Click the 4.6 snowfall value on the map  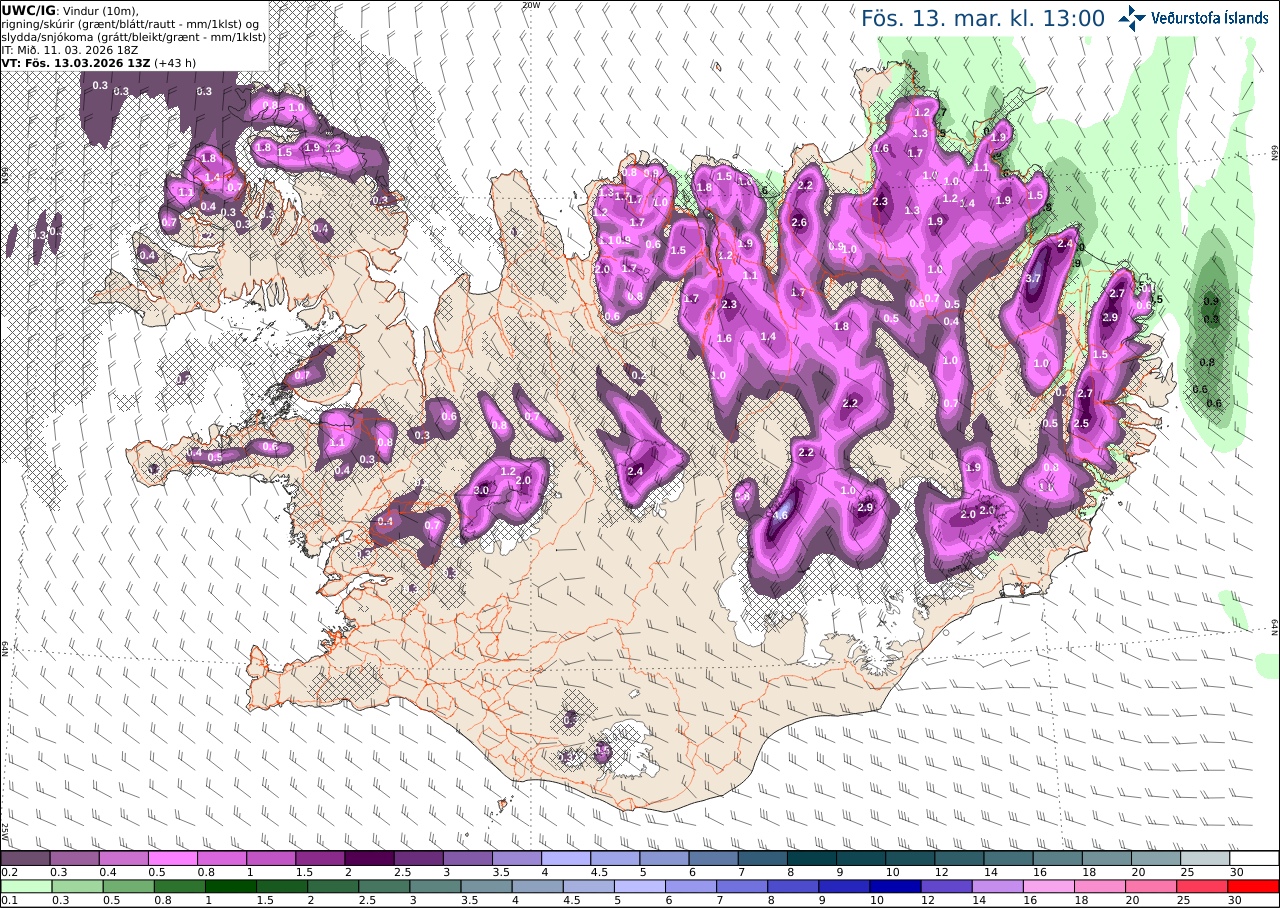pyautogui.click(x=781, y=514)
